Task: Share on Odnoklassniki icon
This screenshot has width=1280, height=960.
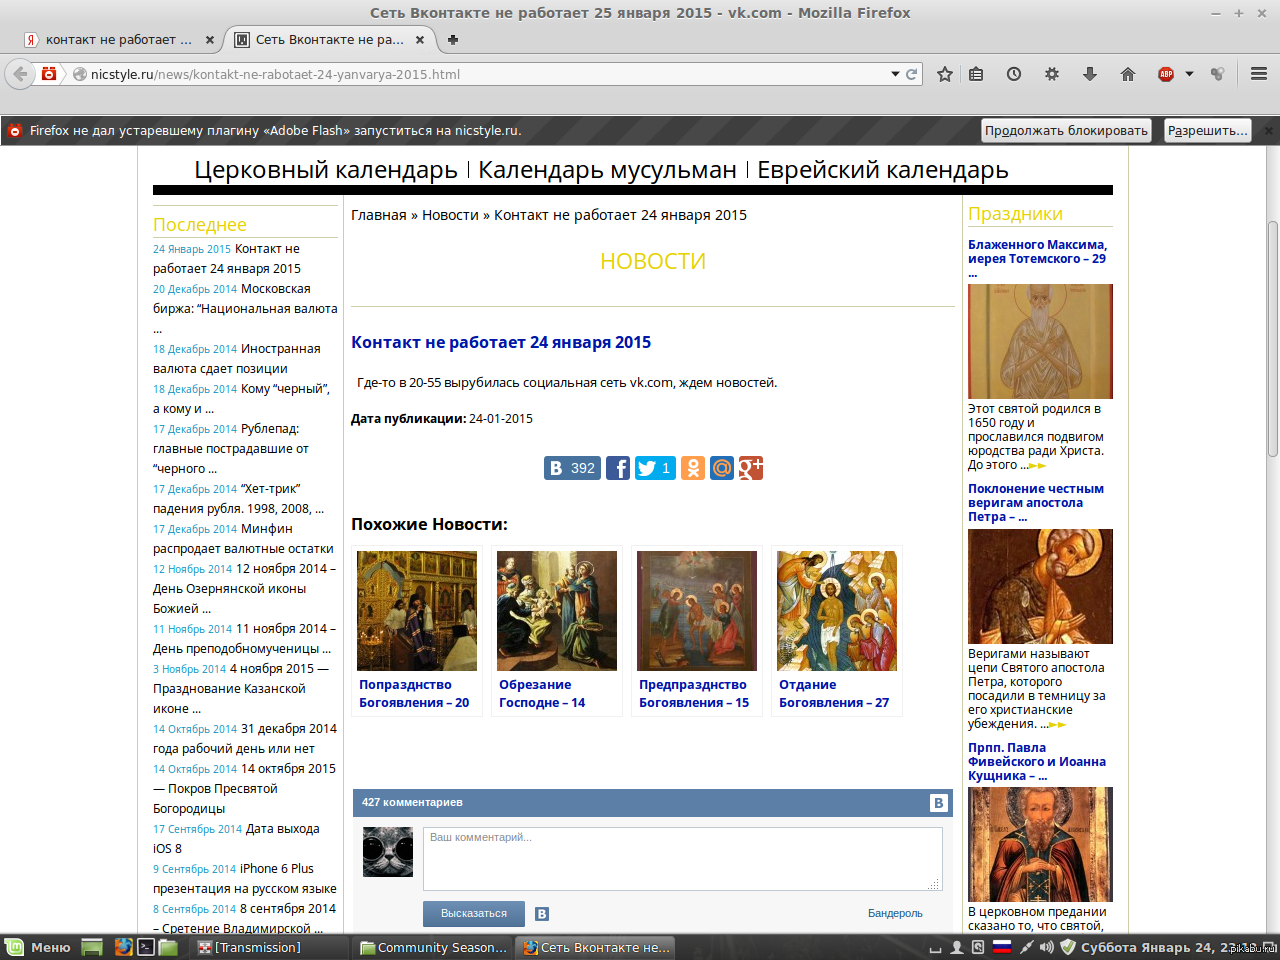Action: [x=693, y=468]
